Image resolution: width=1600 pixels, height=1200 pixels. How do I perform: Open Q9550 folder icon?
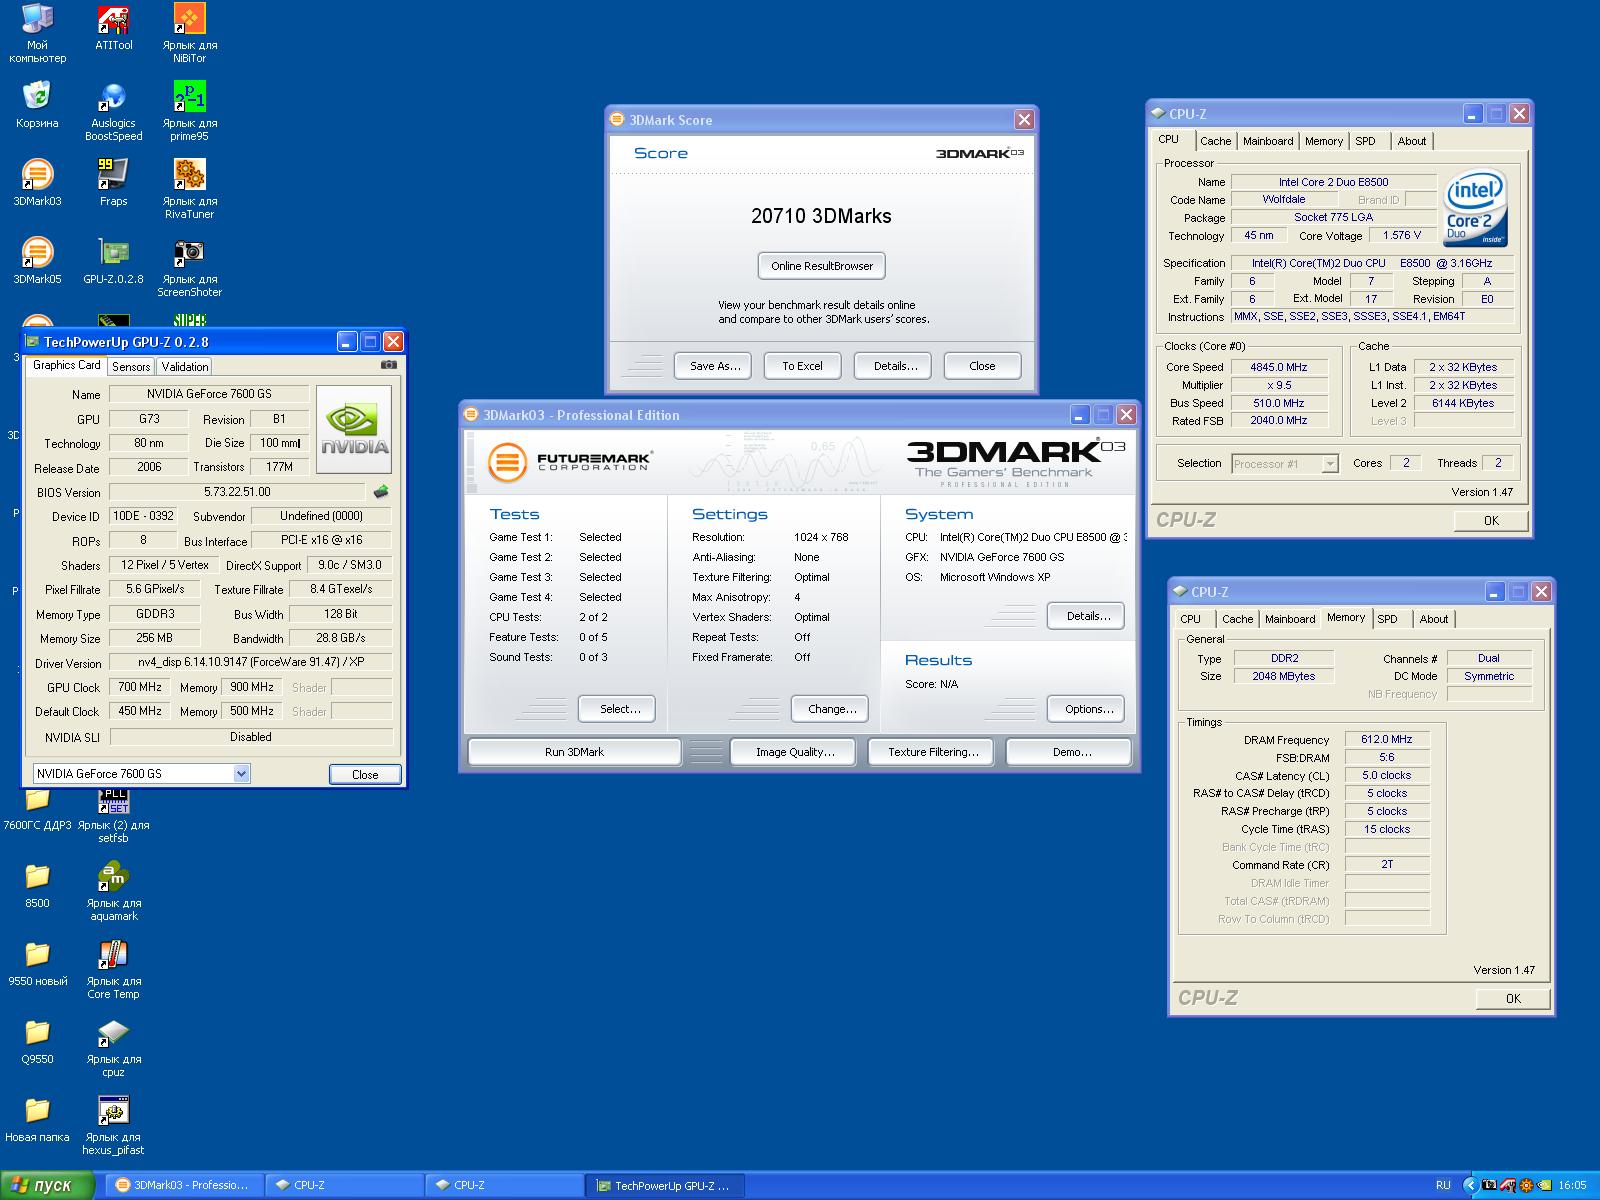pos(37,1041)
